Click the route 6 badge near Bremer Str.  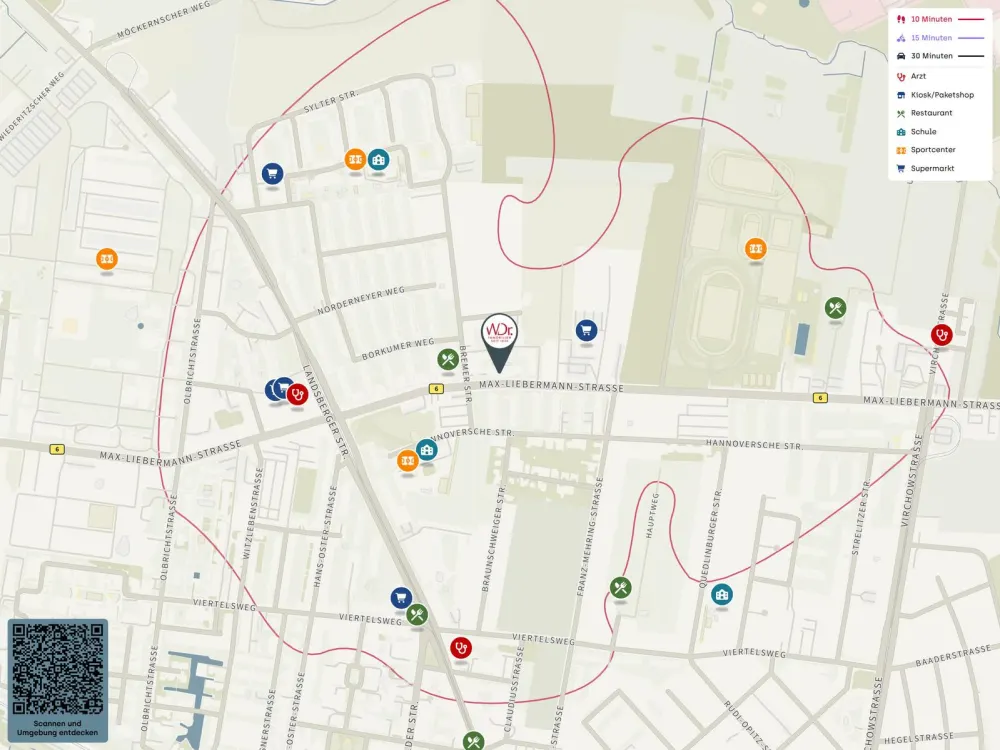[x=436, y=388]
